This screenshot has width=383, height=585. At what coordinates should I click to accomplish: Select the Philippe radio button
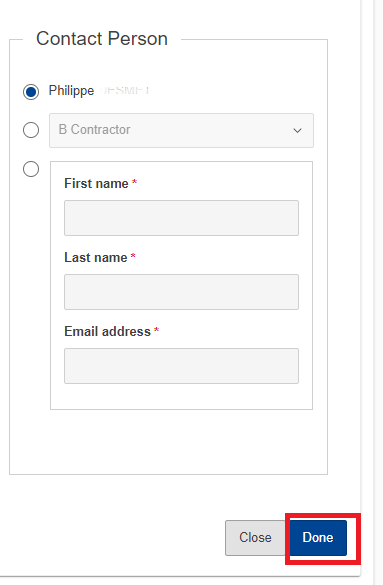point(31,91)
